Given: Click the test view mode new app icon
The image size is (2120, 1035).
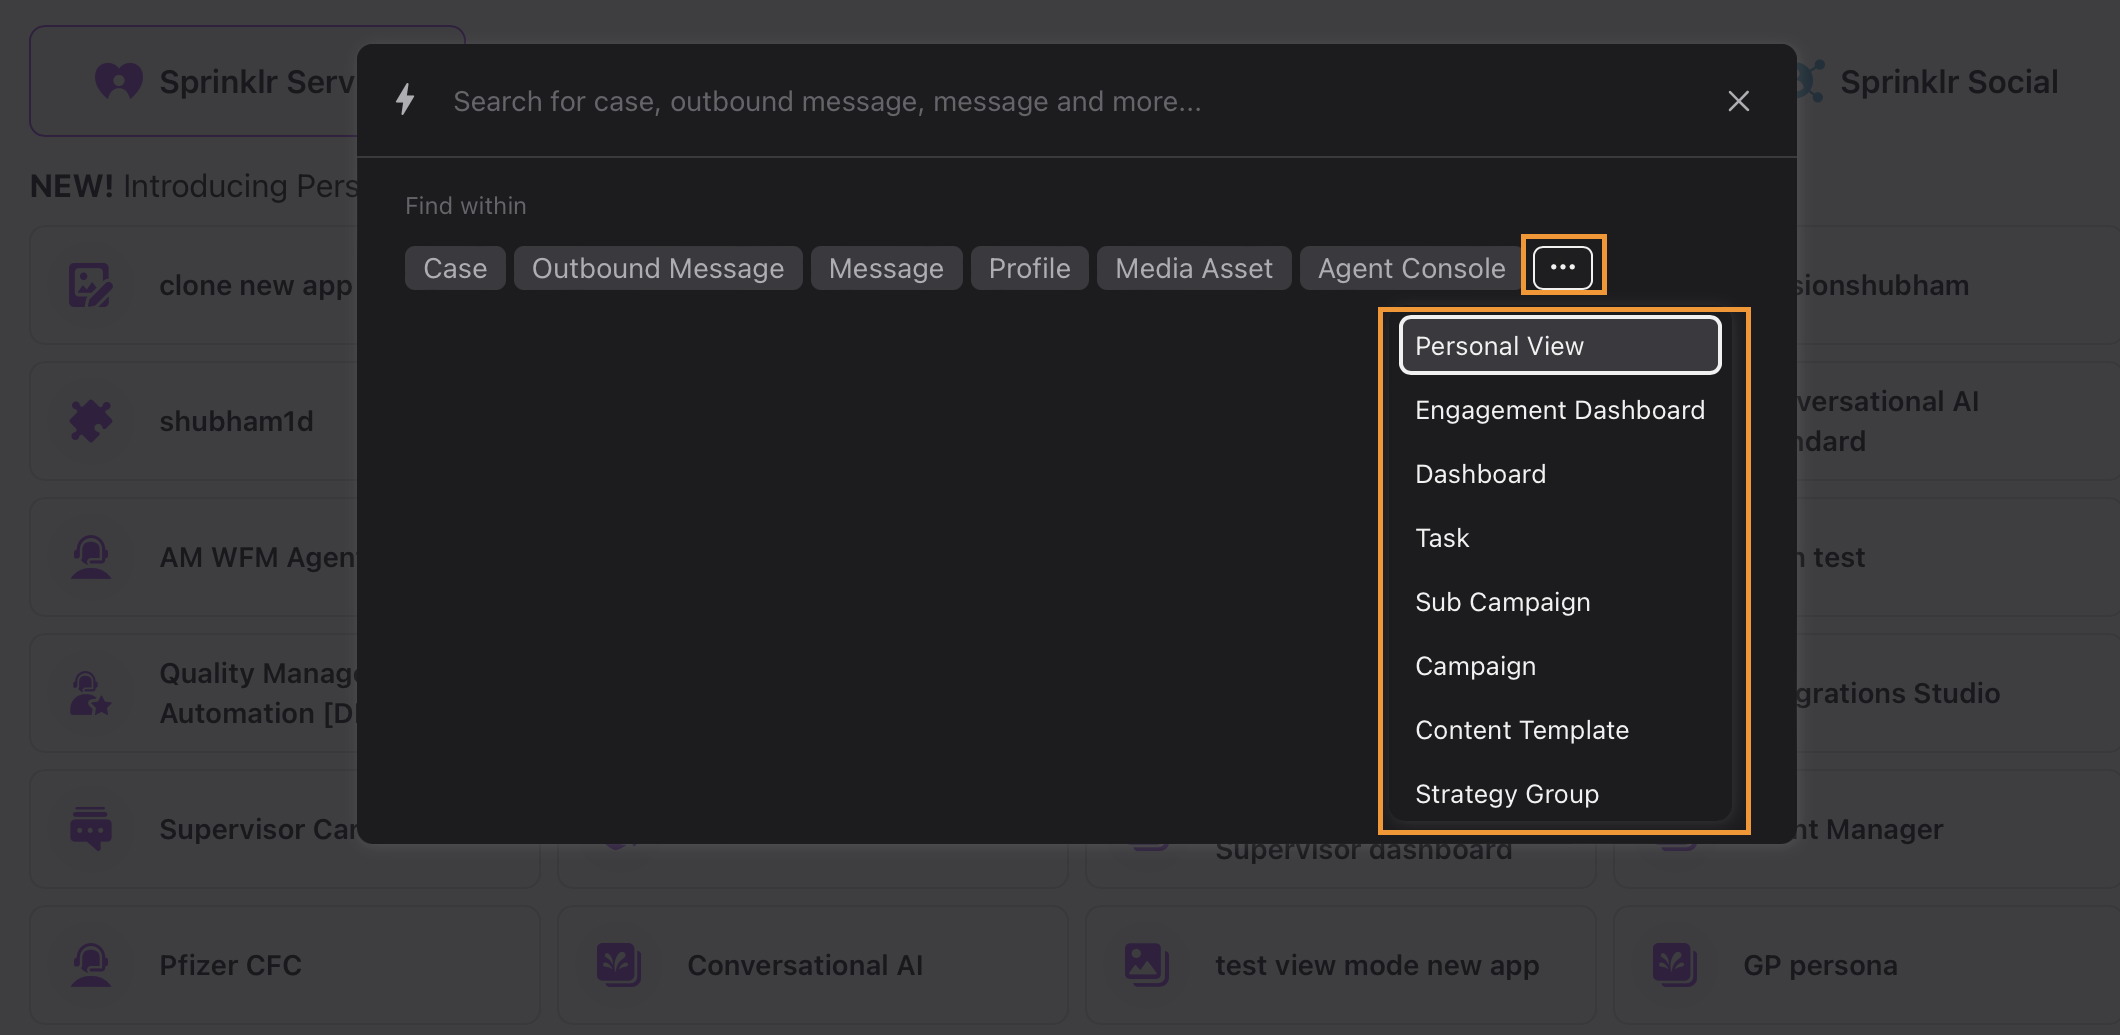Looking at the screenshot, I should coord(1147,965).
